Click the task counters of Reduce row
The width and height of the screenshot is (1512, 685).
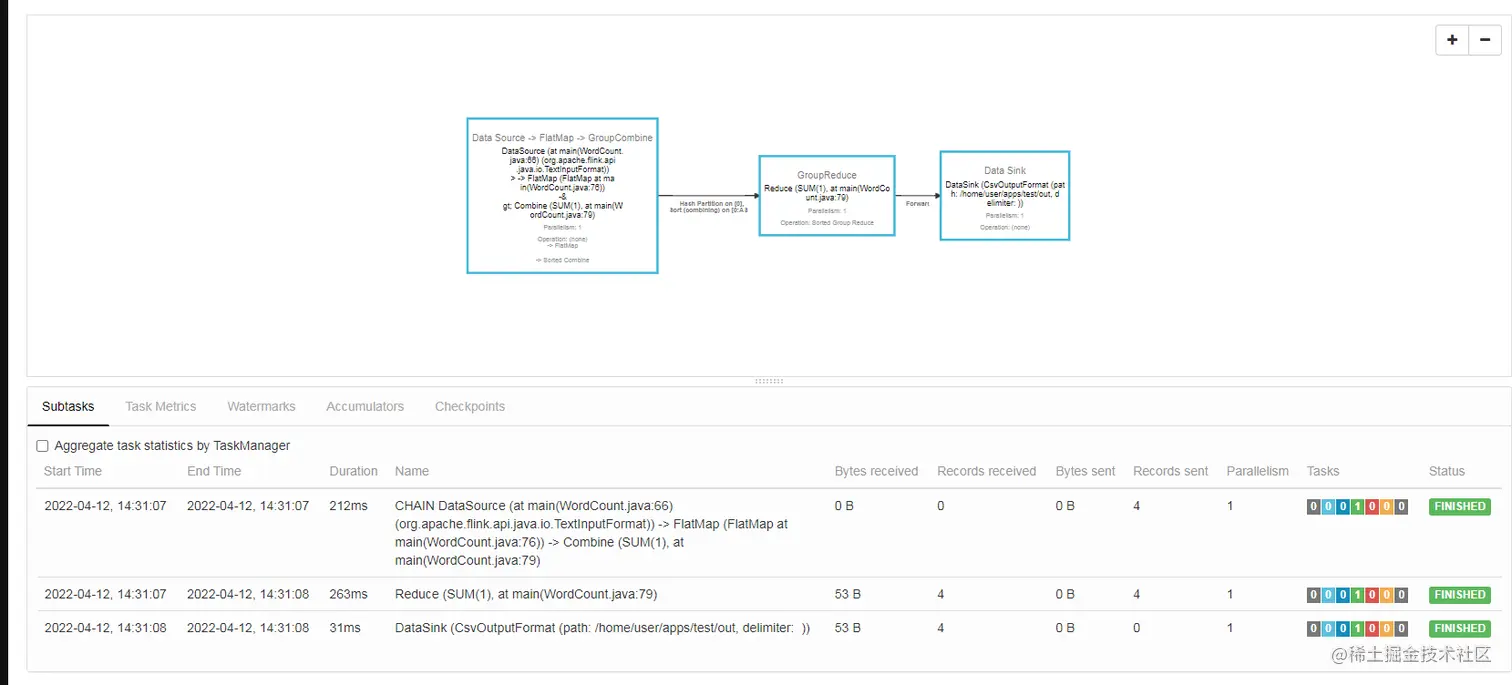pos(1357,594)
